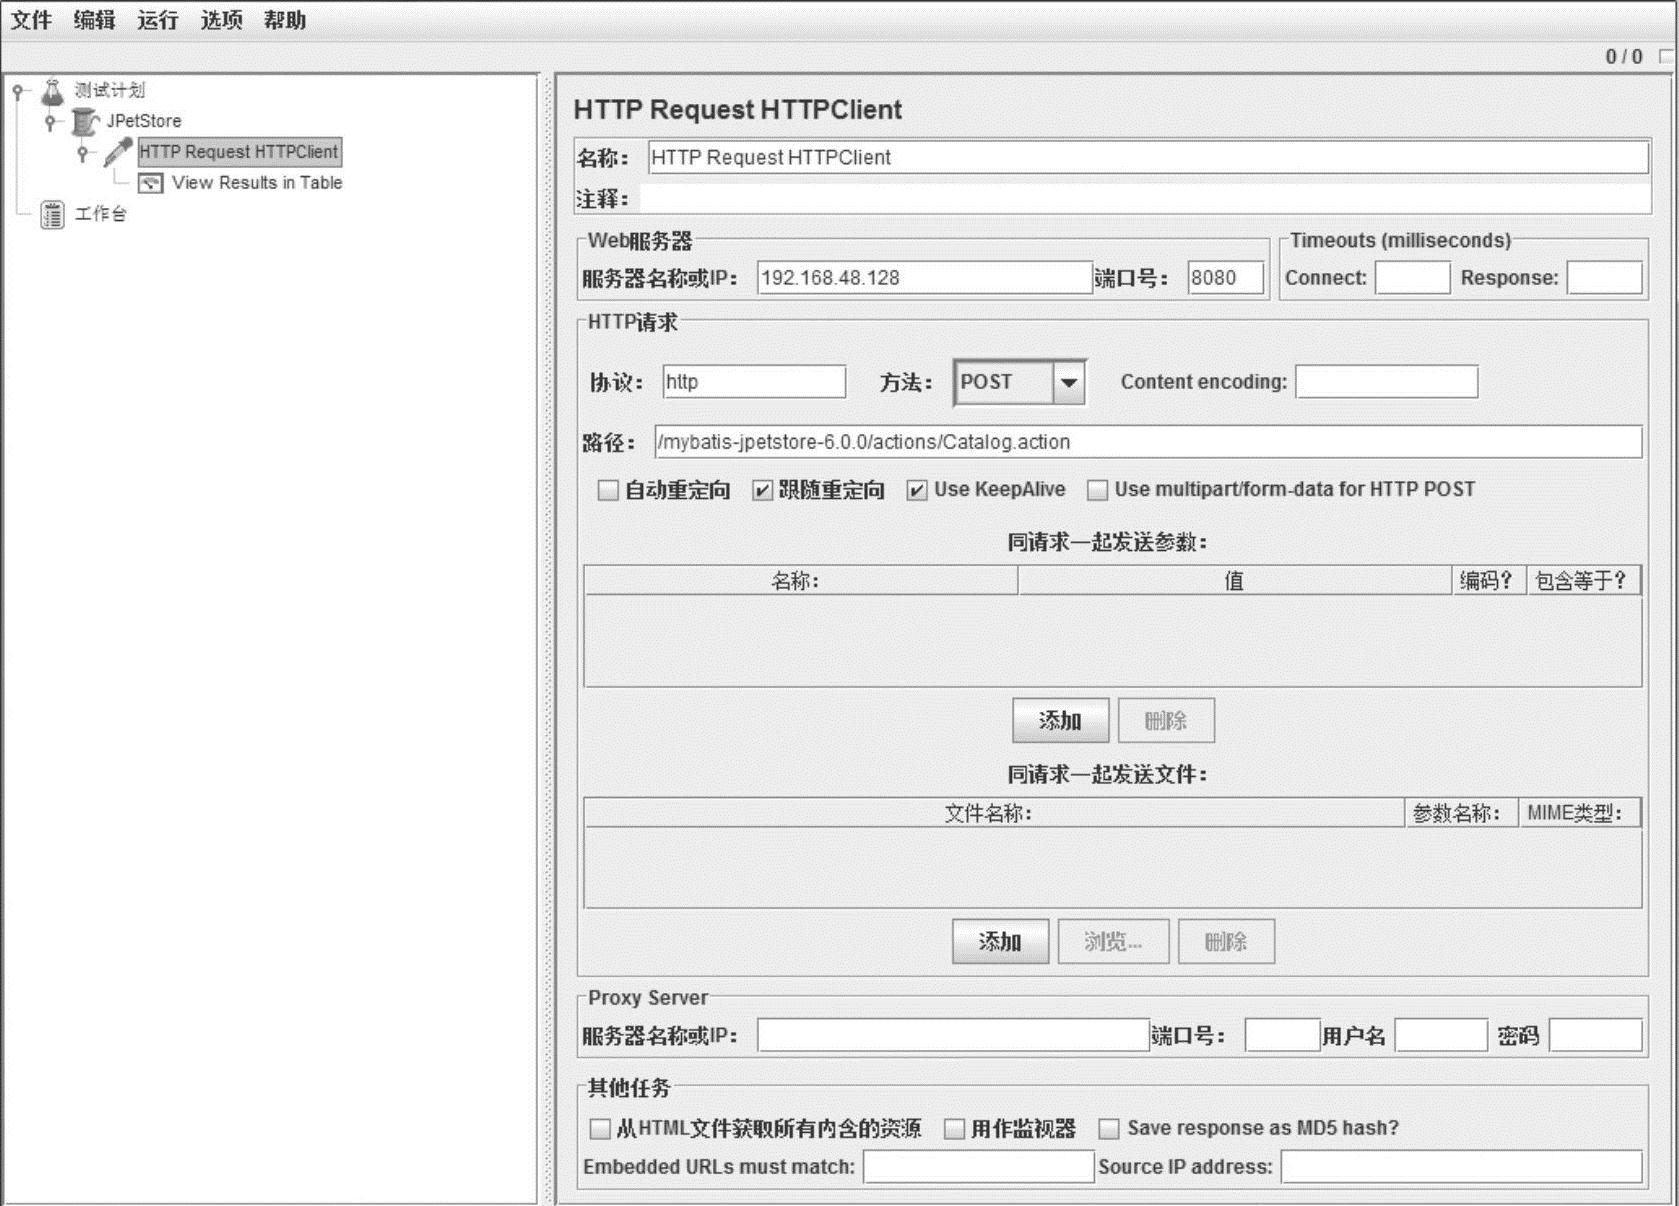
Task: Check 从HTML文件获取所有内含的资源 option
Action: 600,1129
